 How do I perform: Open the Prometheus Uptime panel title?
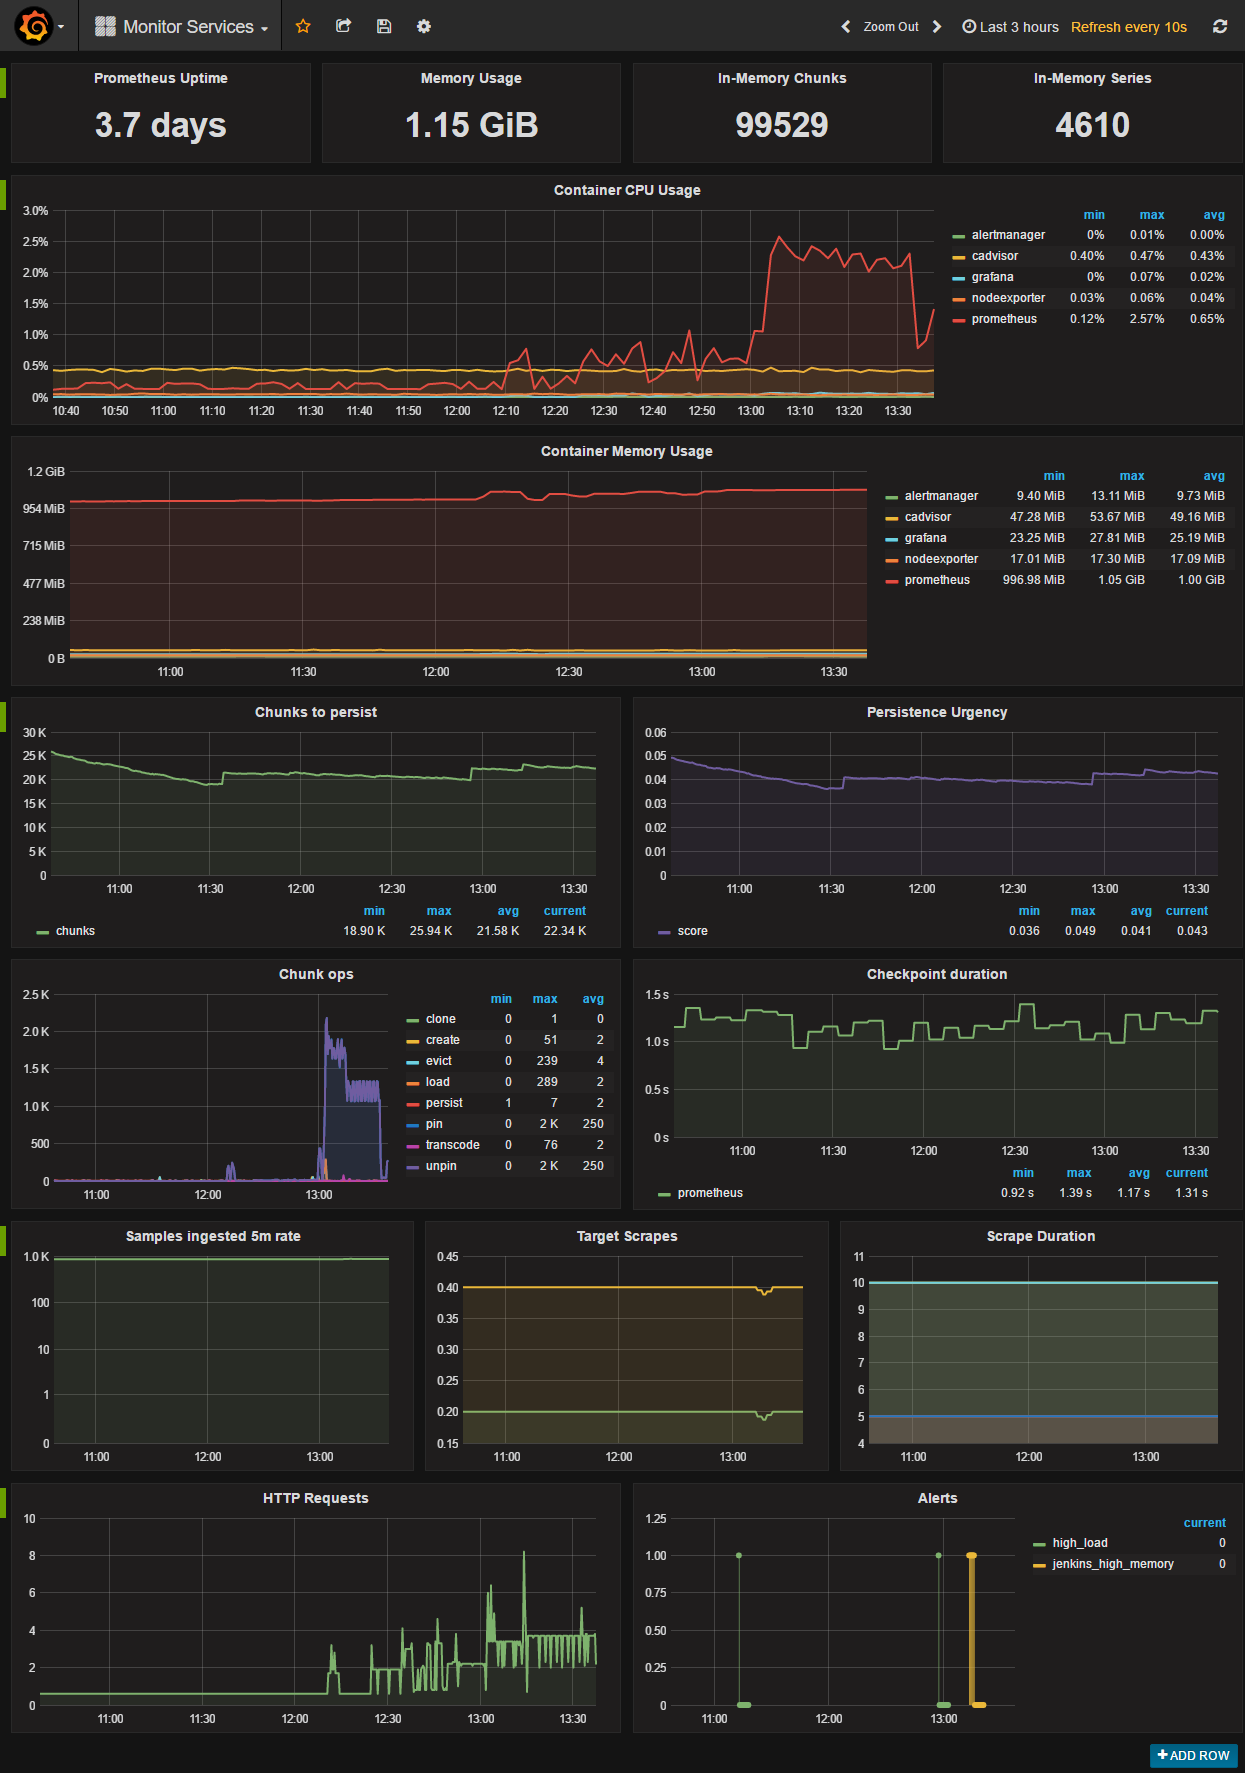point(161,78)
